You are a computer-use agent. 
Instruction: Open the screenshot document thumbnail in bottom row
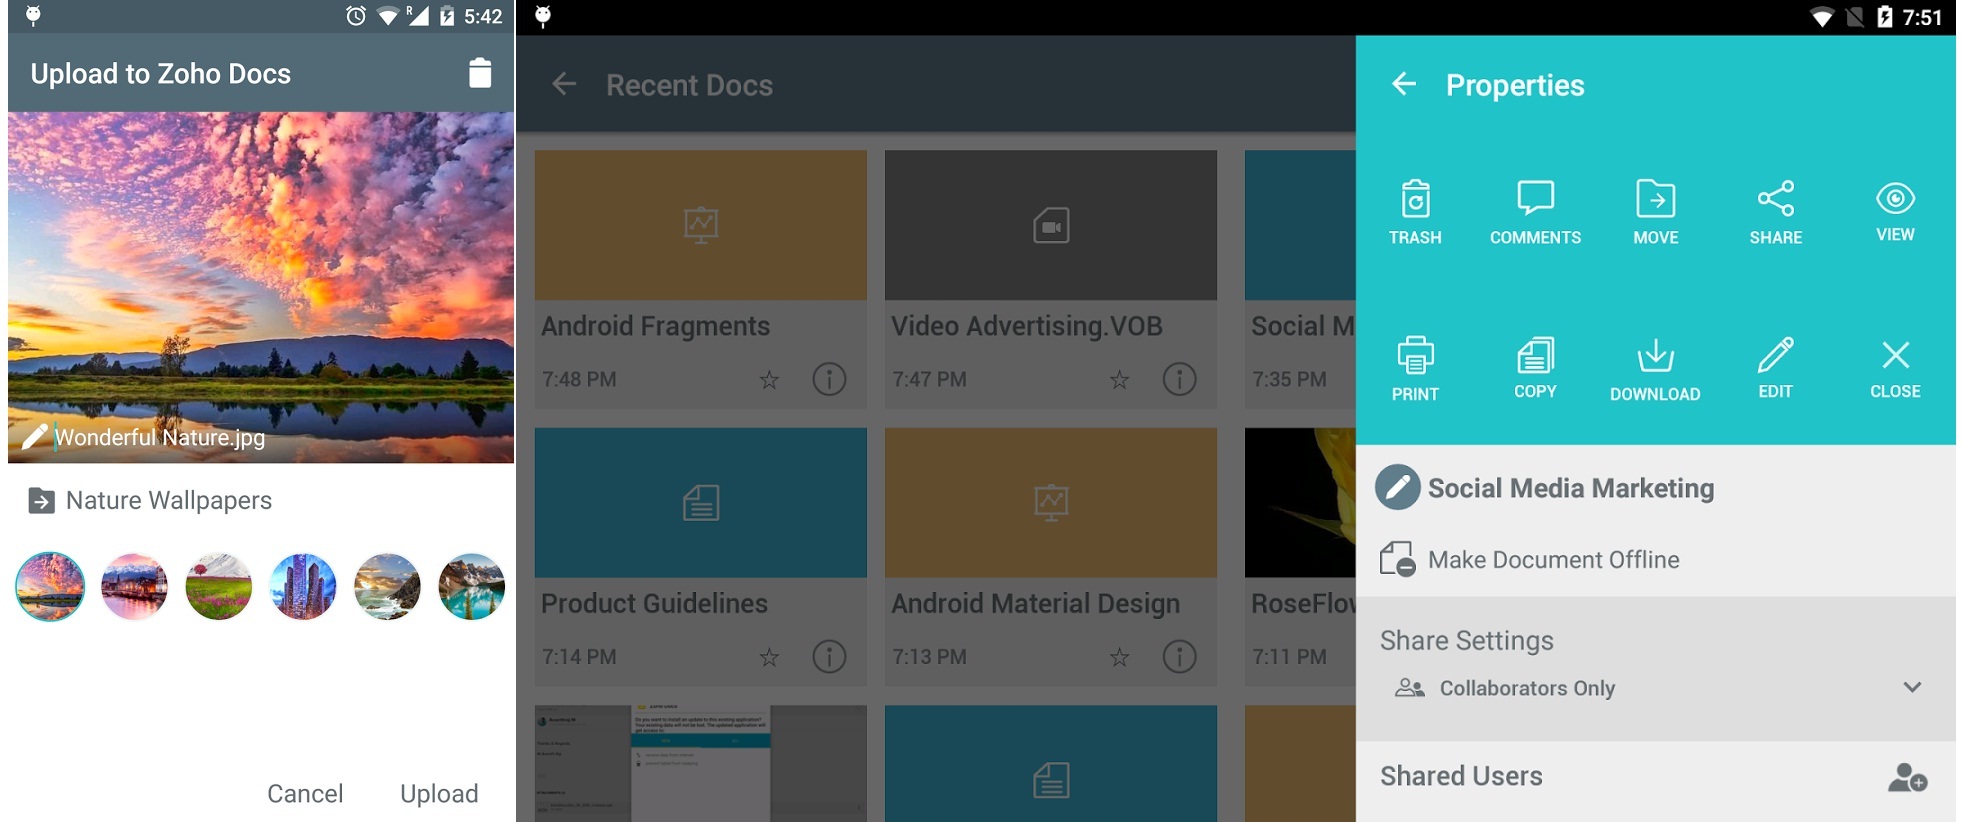tap(700, 763)
